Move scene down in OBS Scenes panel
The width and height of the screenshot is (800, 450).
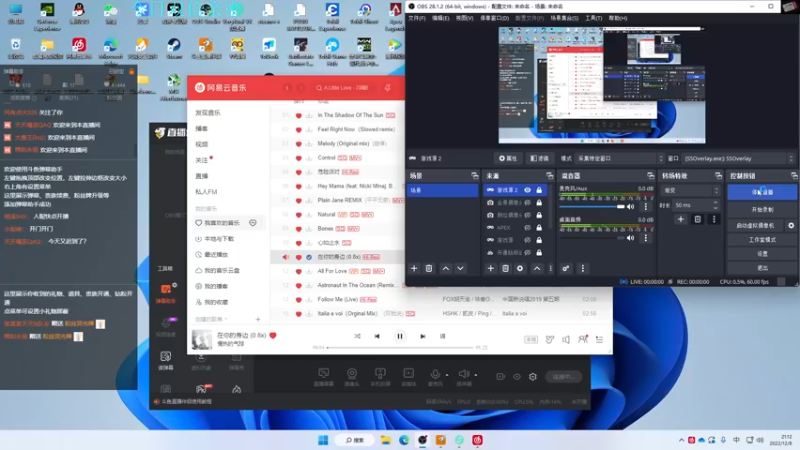[x=460, y=268]
